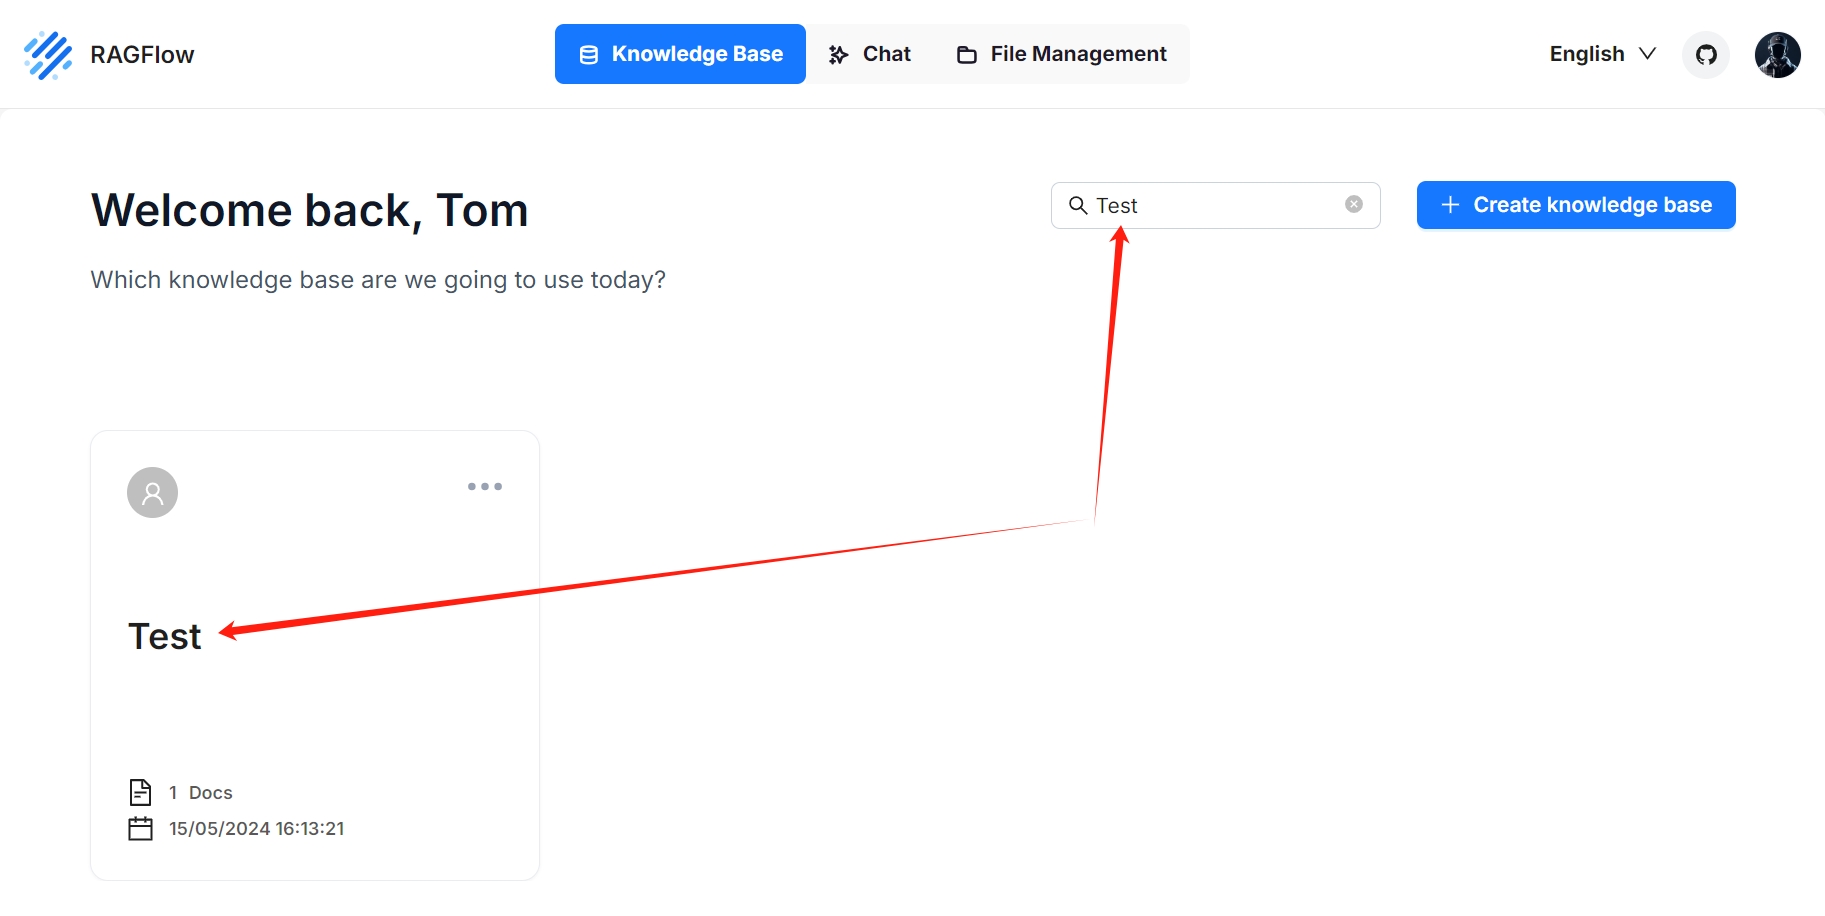Click the 1 Docs label on the card
This screenshot has width=1825, height=916.
tap(200, 792)
